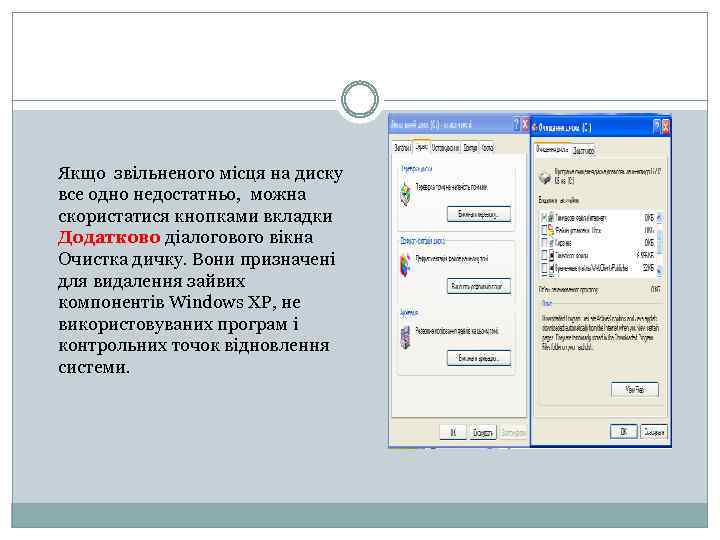Click the help question mark in Properties window
This screenshot has width=720, height=540.
tap(516, 124)
